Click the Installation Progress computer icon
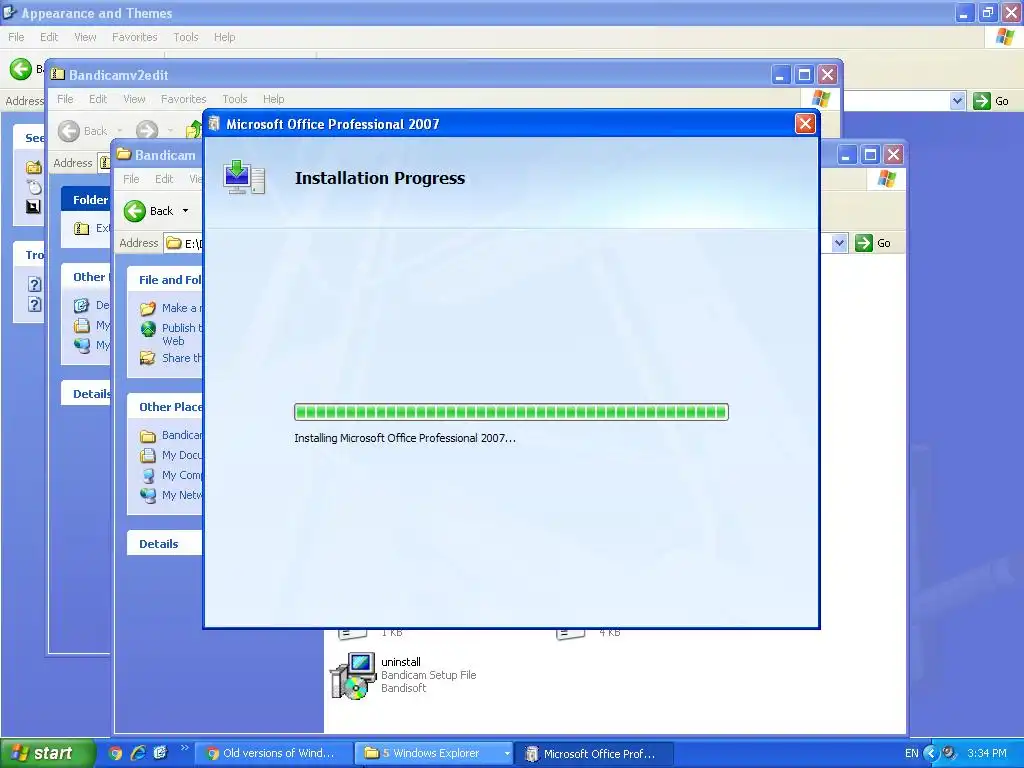Viewport: 1024px width, 768px height. coord(244,177)
